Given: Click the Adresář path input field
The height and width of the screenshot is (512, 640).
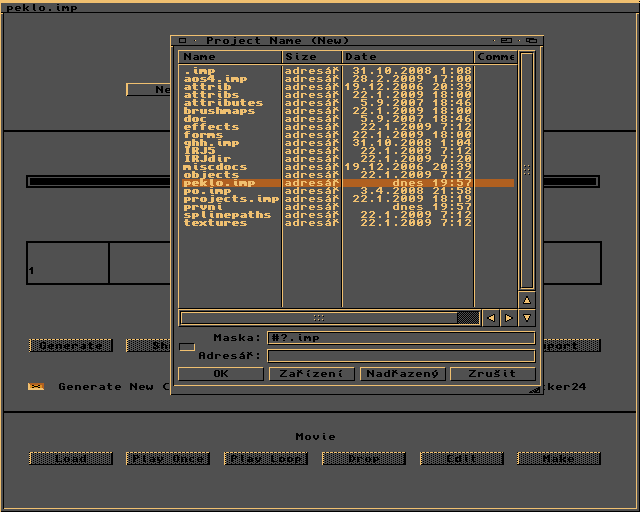Looking at the screenshot, I should click(401, 356).
